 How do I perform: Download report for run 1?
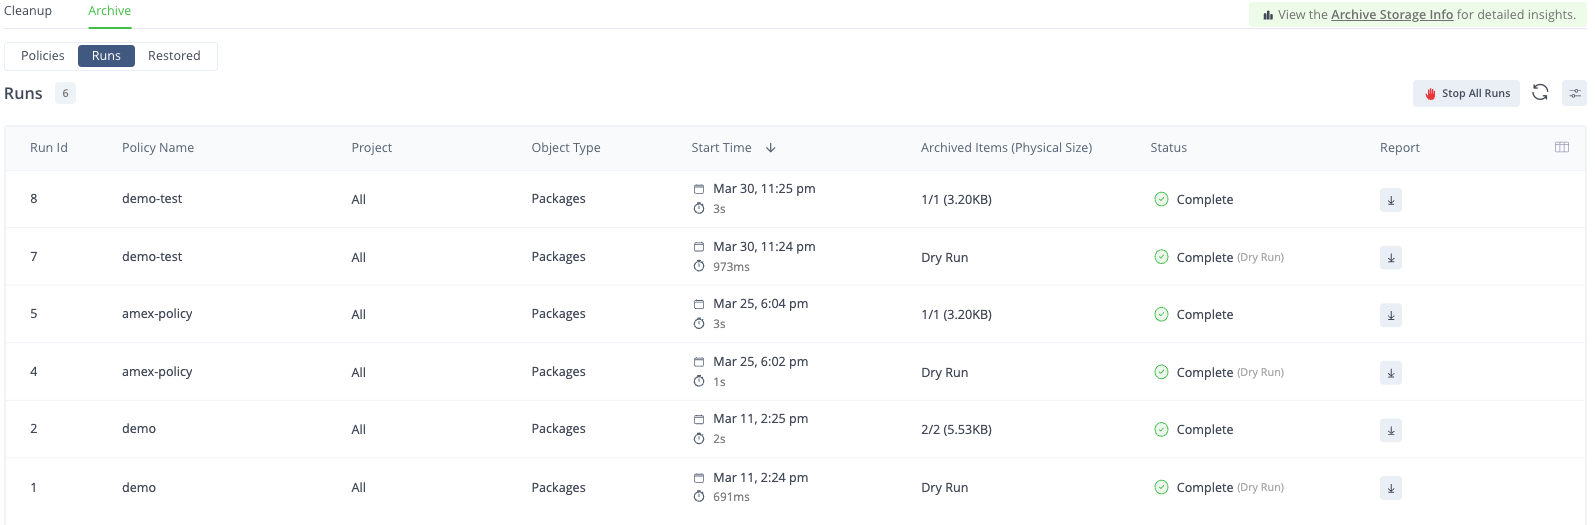tap(1390, 488)
